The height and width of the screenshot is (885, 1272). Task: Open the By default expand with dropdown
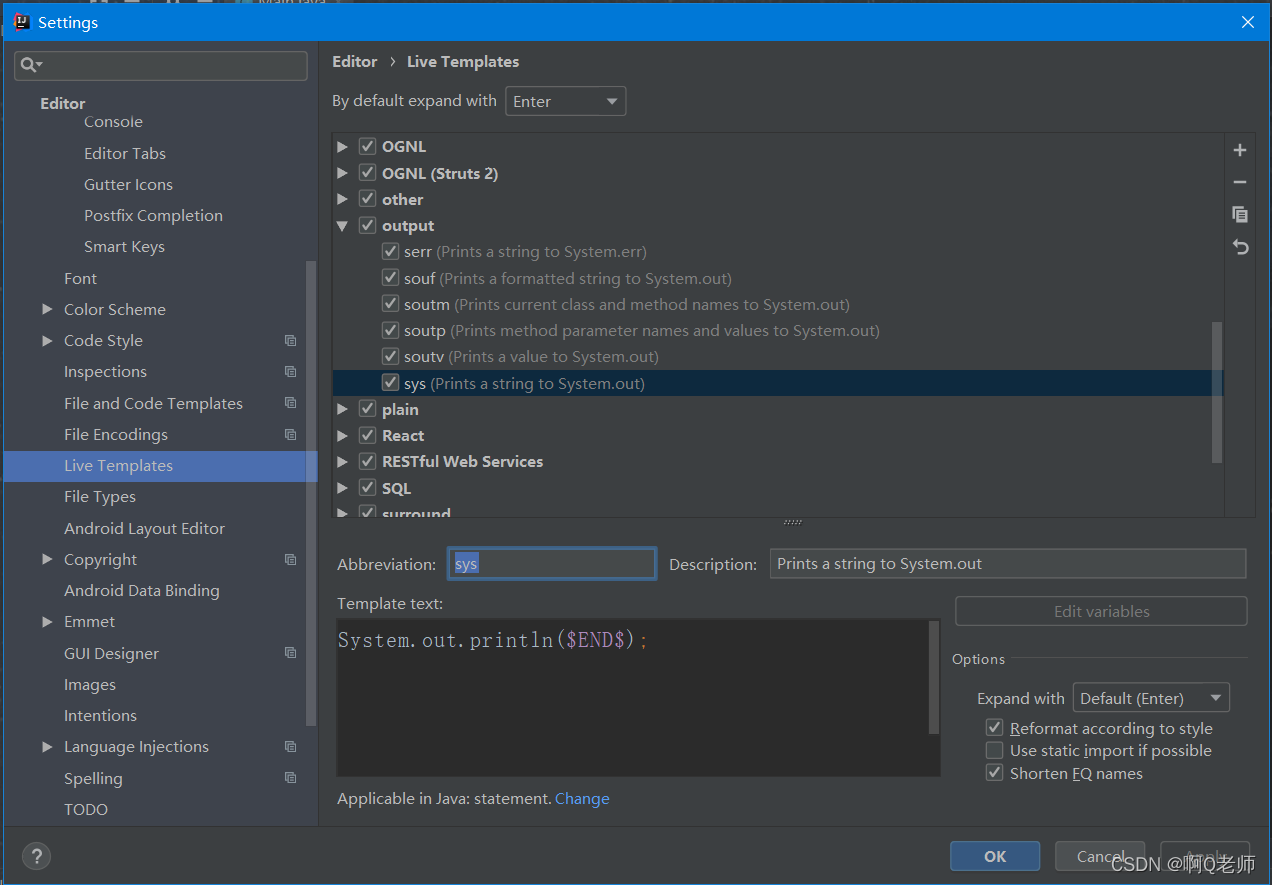(566, 101)
